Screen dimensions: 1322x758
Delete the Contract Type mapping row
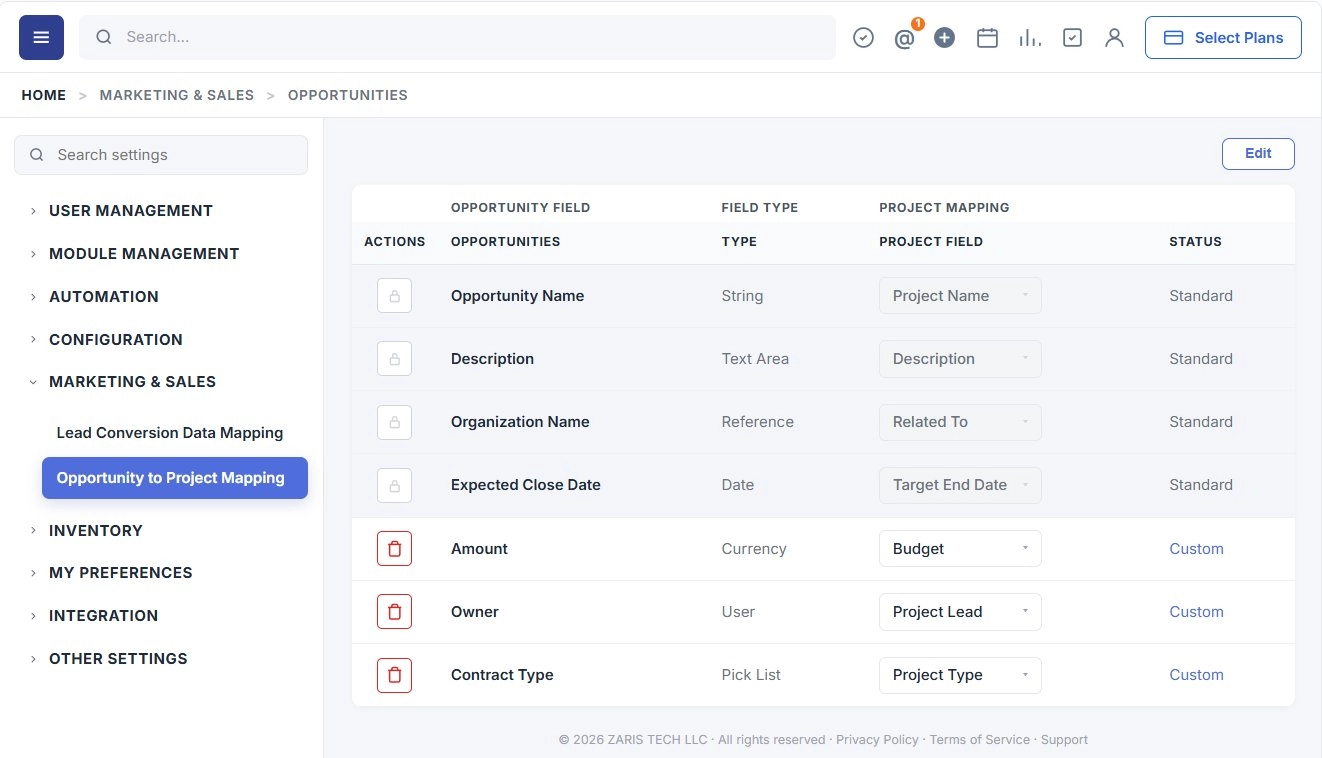pyautogui.click(x=394, y=675)
